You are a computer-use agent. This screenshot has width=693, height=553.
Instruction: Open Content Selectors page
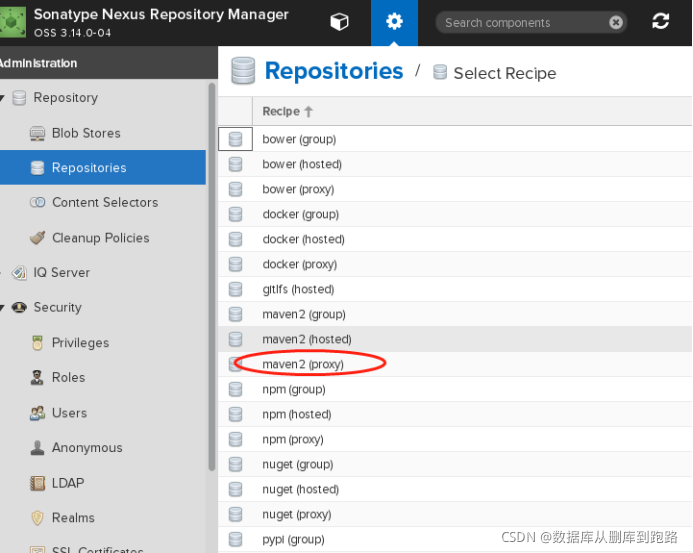click(x=103, y=202)
